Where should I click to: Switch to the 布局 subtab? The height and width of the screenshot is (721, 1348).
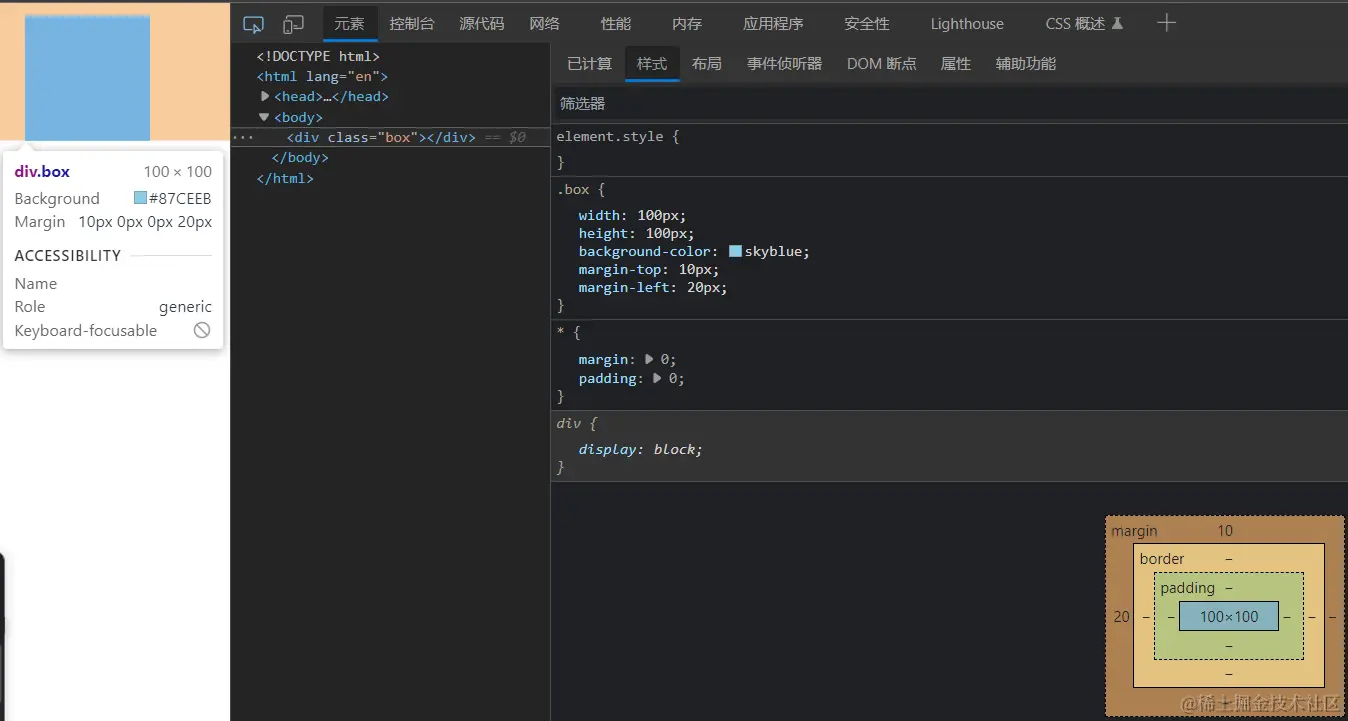pos(707,64)
